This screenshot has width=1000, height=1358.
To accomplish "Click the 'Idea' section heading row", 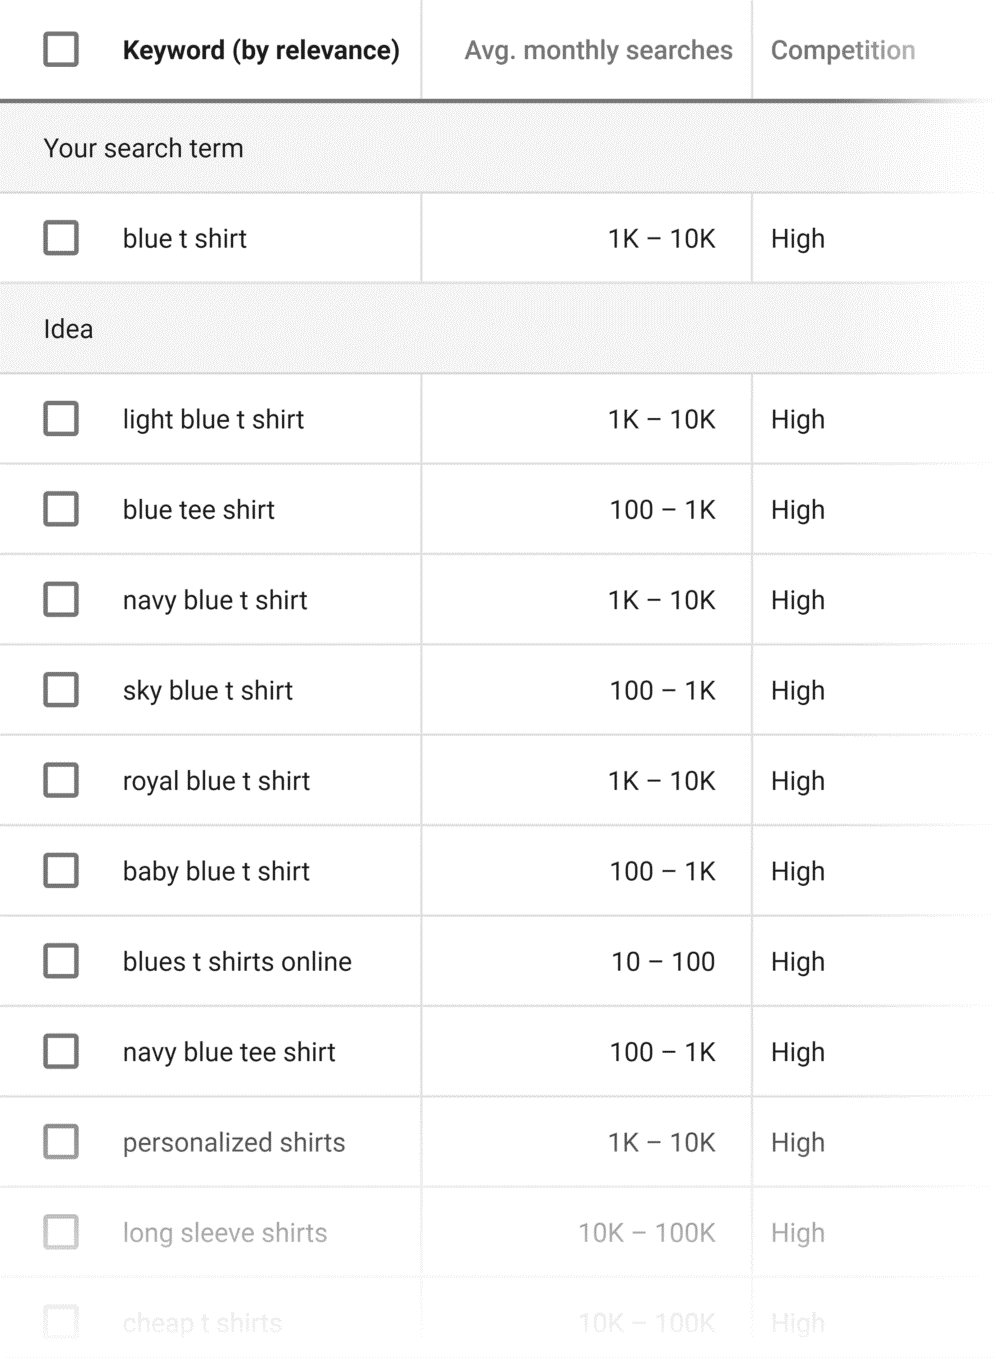I will tap(68, 329).
